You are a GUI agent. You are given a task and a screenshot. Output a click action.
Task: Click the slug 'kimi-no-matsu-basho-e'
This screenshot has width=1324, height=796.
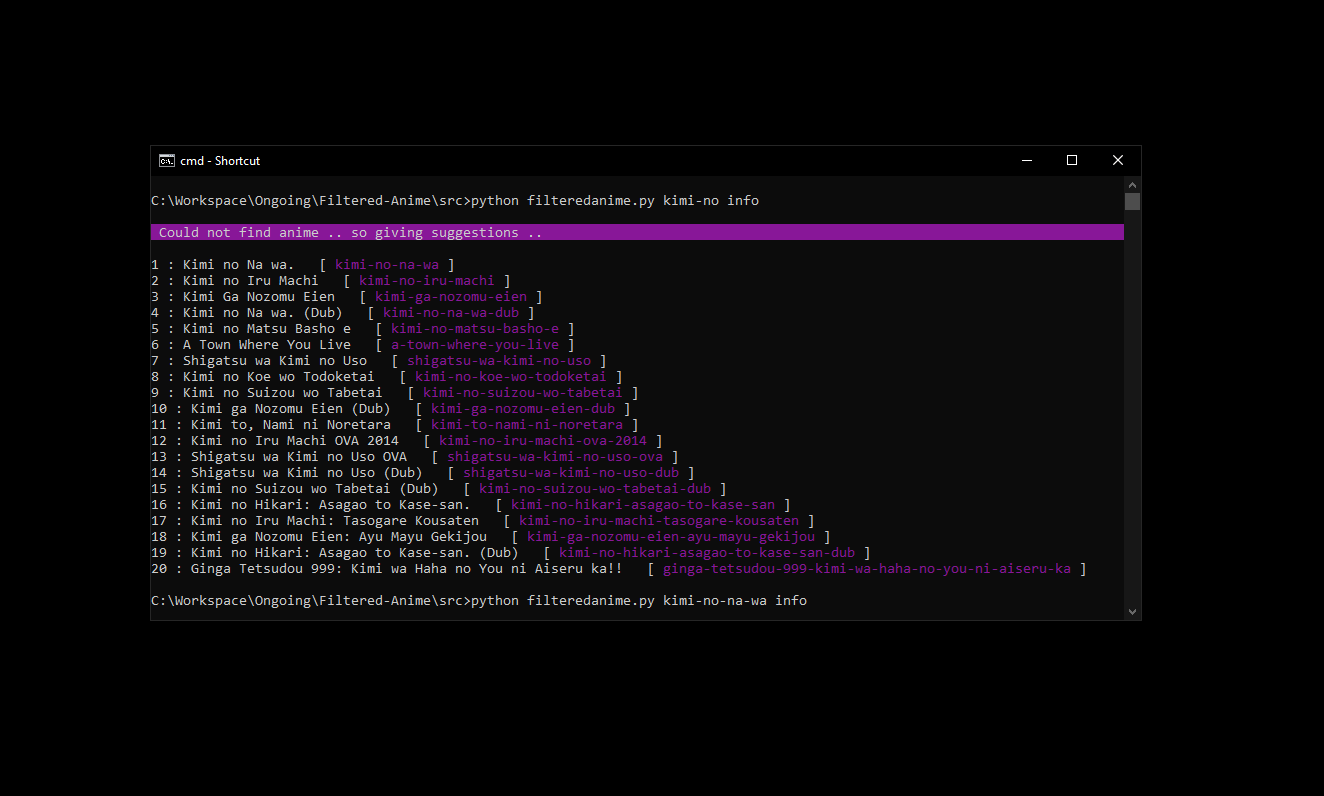tap(475, 329)
